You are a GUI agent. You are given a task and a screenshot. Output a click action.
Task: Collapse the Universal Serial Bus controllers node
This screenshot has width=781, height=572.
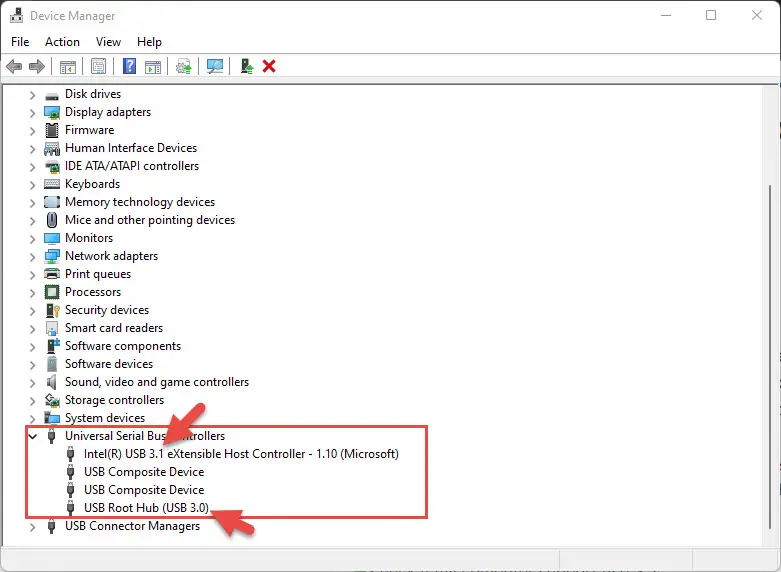point(33,436)
